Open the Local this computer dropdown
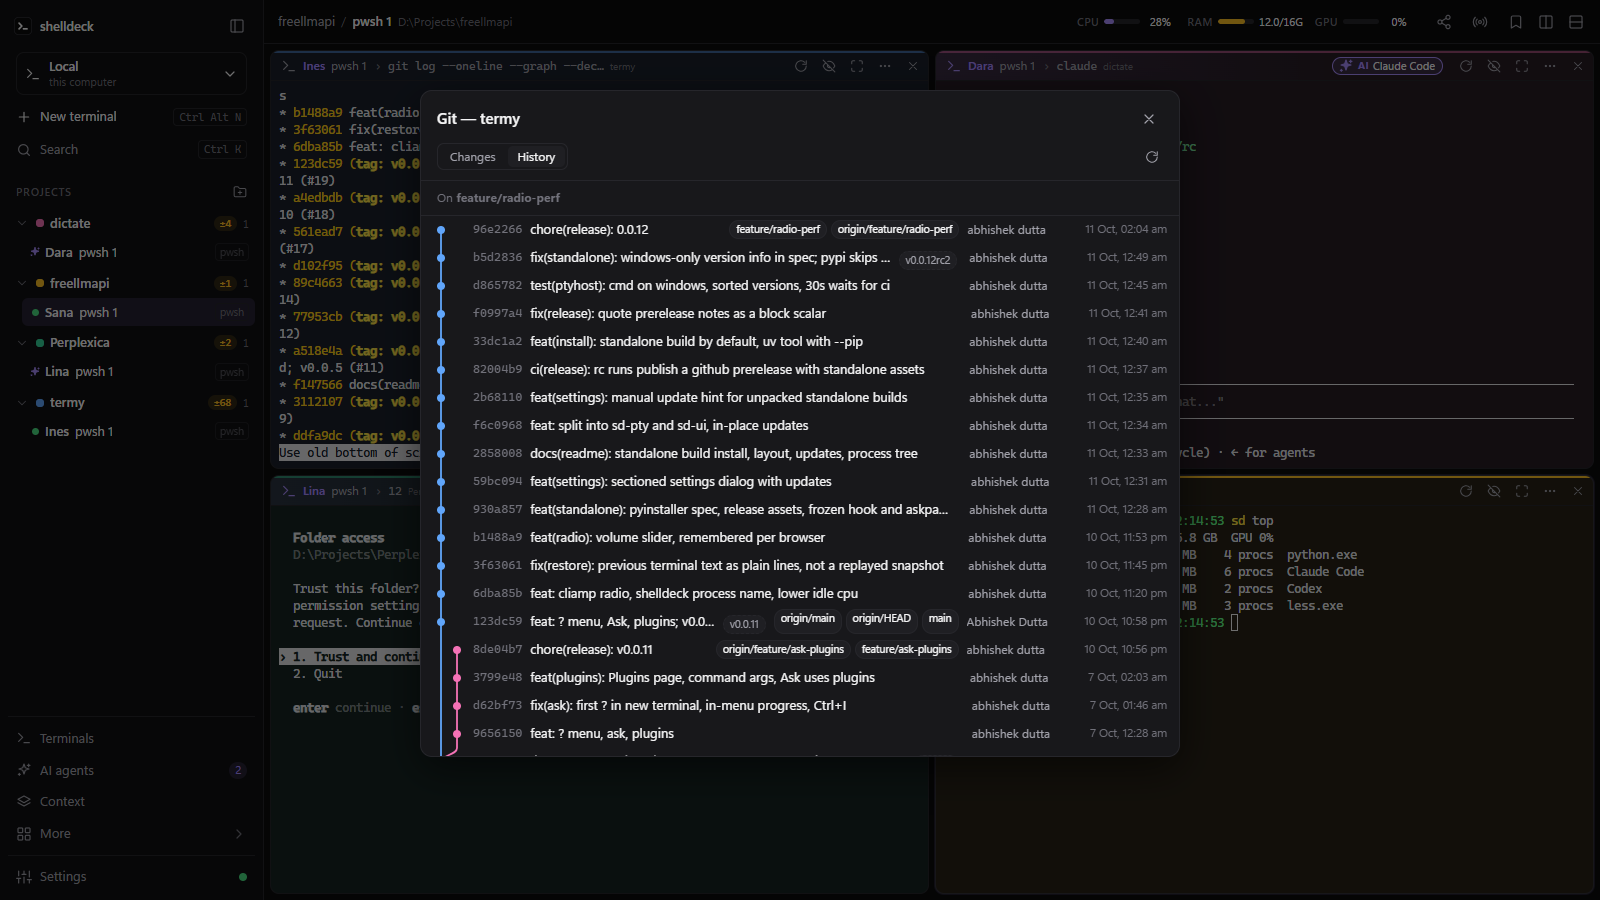Viewport: 1600px width, 900px height. click(131, 74)
